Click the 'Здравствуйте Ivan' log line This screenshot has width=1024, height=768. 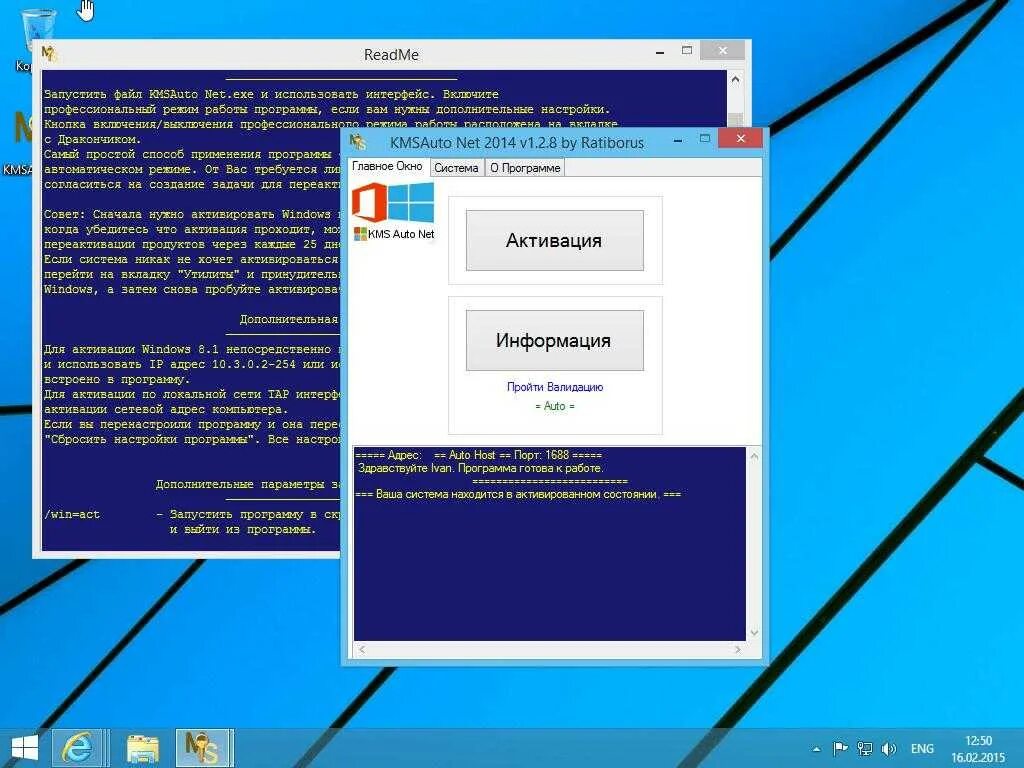481,468
